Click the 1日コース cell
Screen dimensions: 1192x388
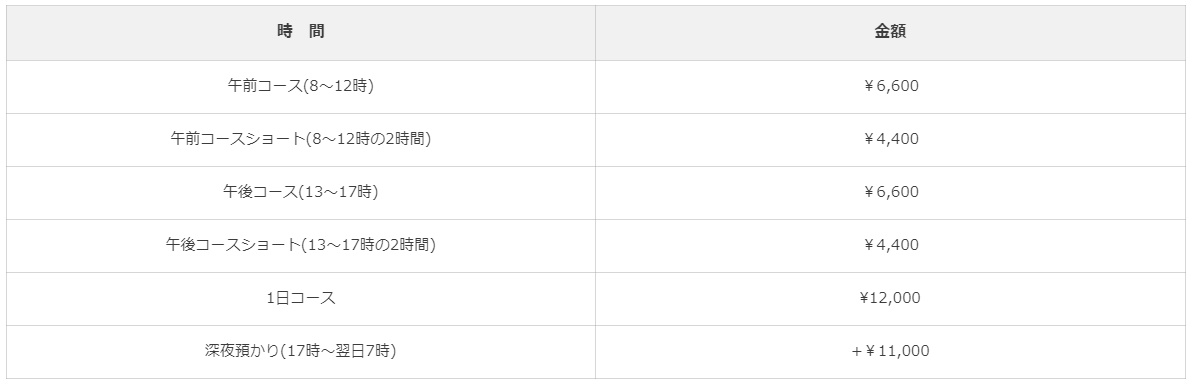click(x=301, y=299)
